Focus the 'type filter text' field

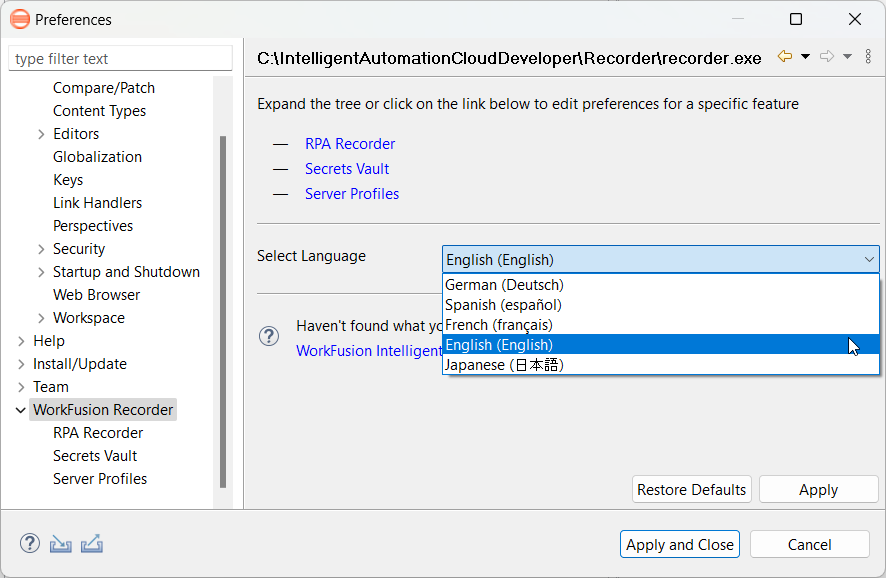tap(120, 59)
